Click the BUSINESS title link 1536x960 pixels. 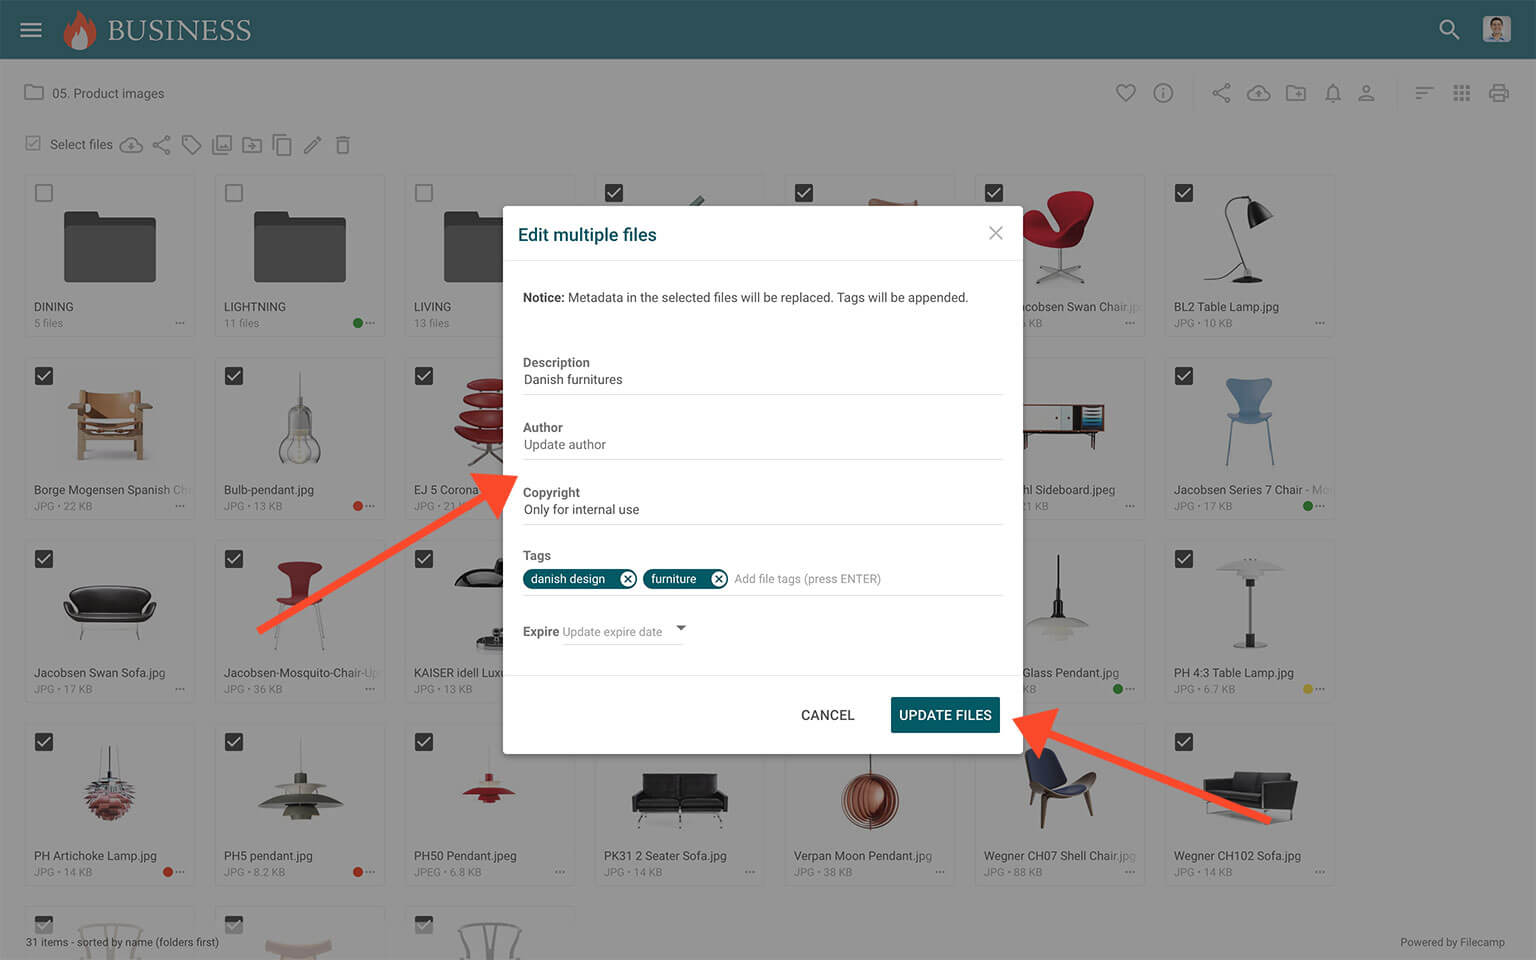tap(179, 30)
